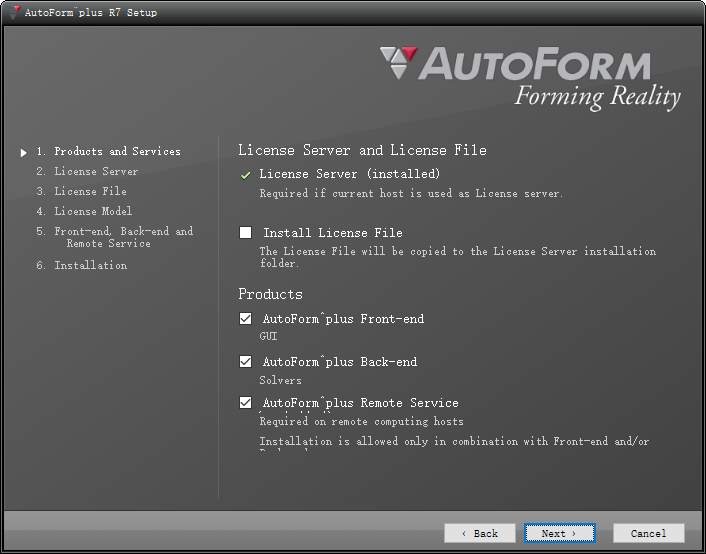706x554 pixels.
Task: Select step 1 Products and Services
Action: (109, 151)
